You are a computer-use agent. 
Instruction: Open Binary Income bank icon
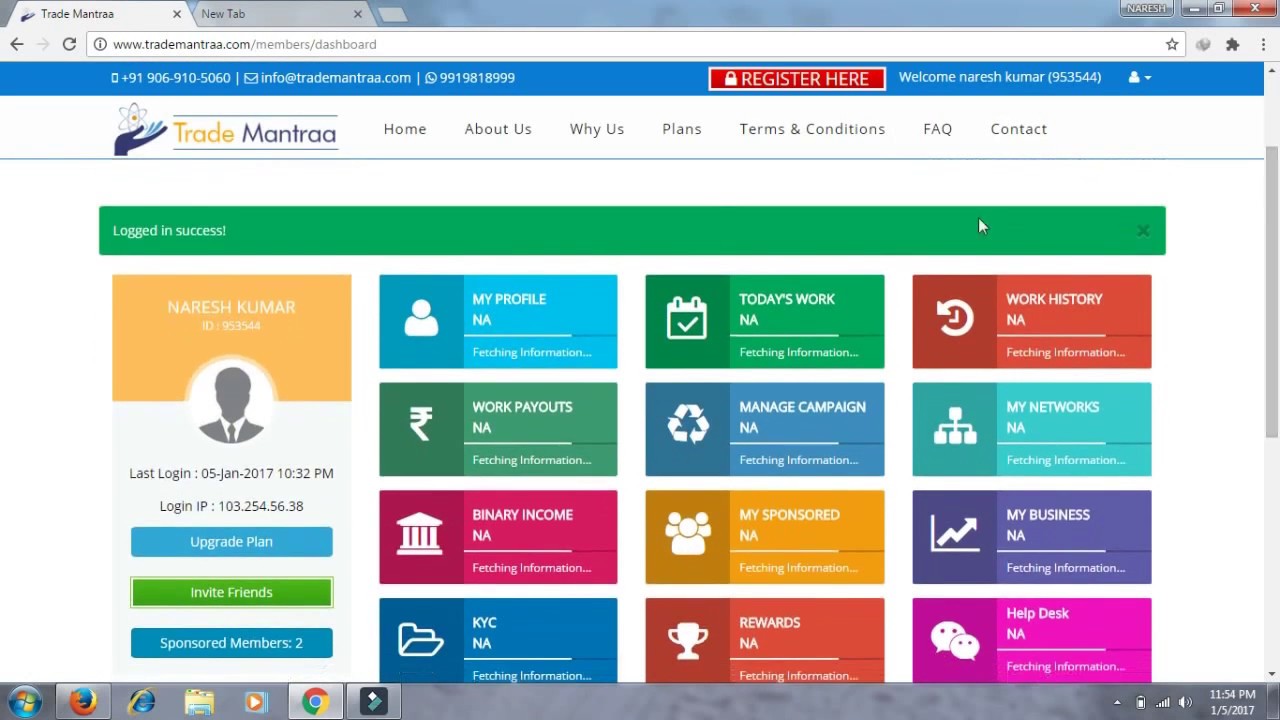pos(419,534)
